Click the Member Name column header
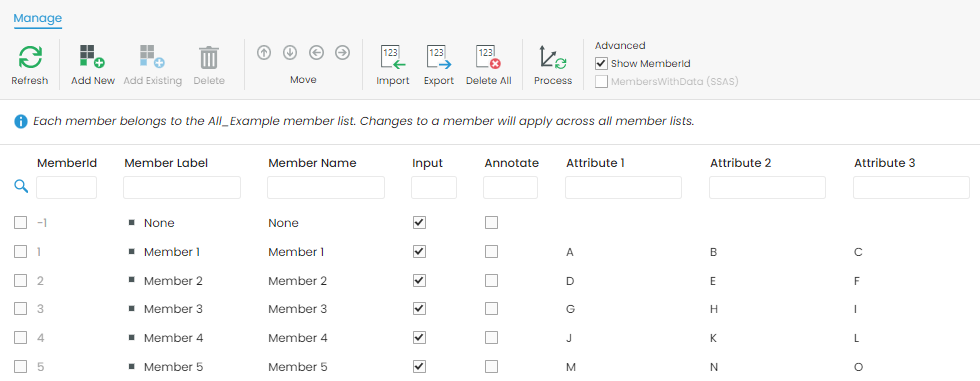Image resolution: width=980 pixels, height=381 pixels. coord(312,163)
